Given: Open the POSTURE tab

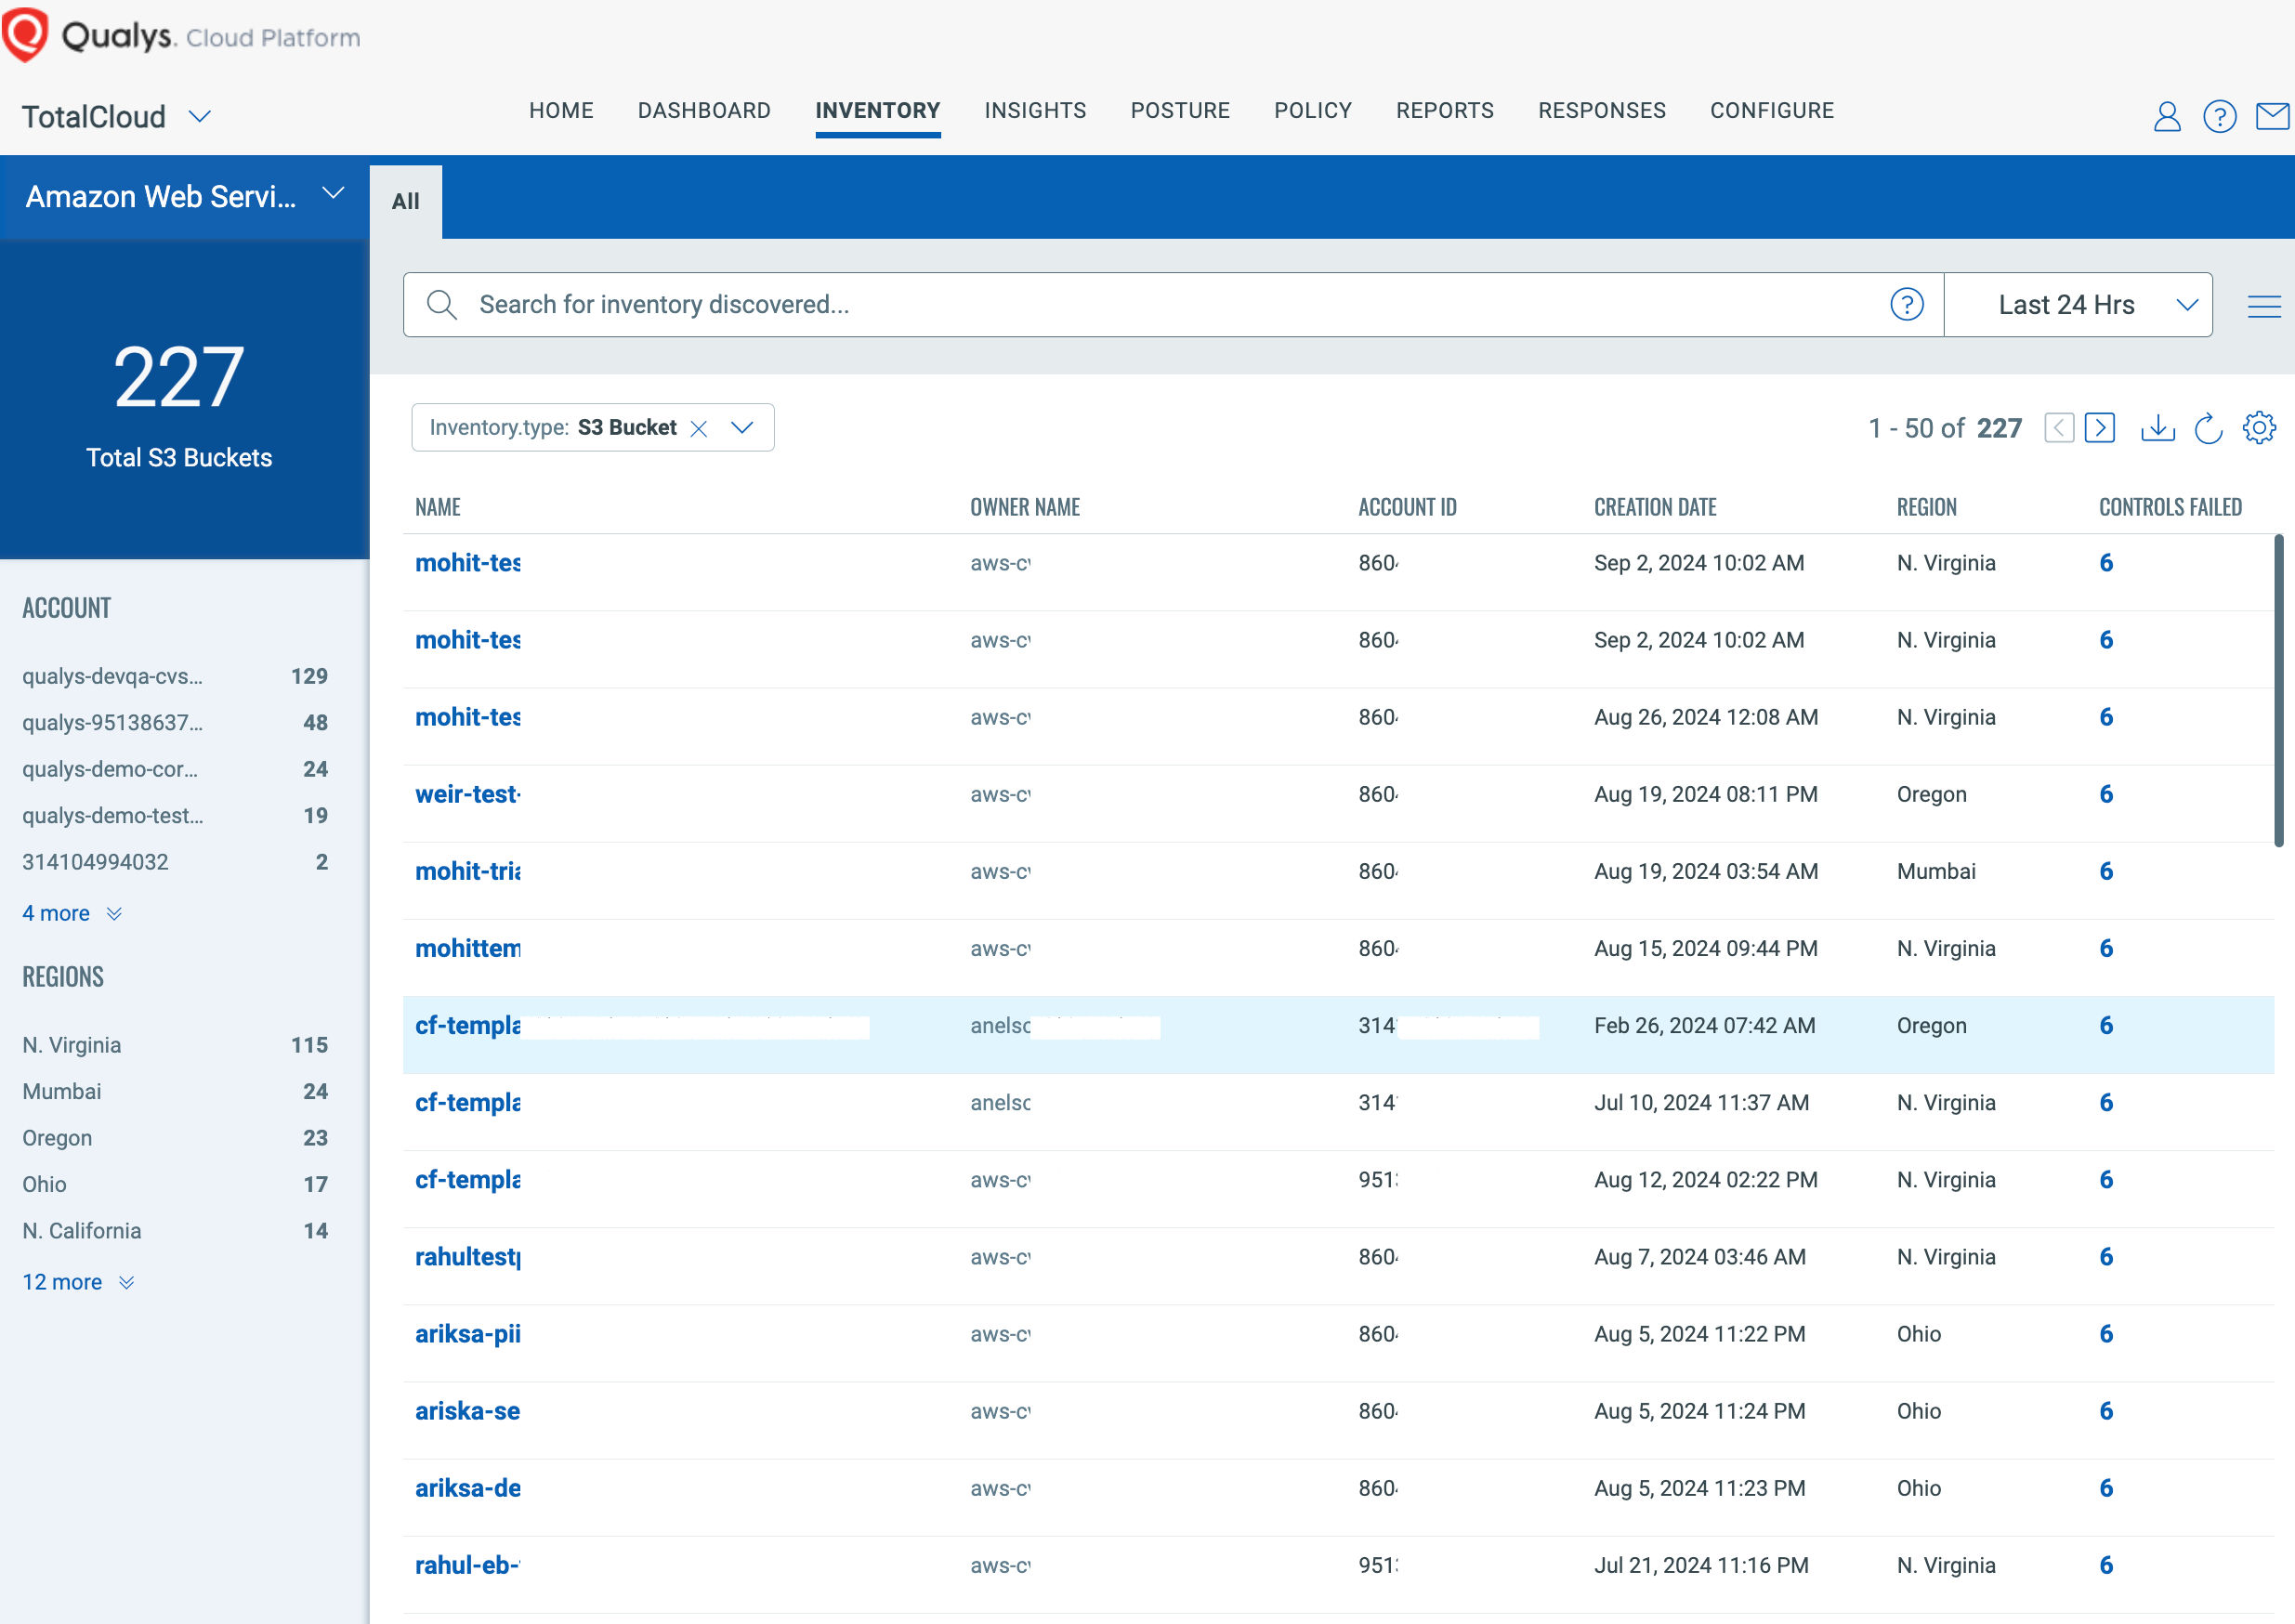Looking at the screenshot, I should pos(1180,111).
